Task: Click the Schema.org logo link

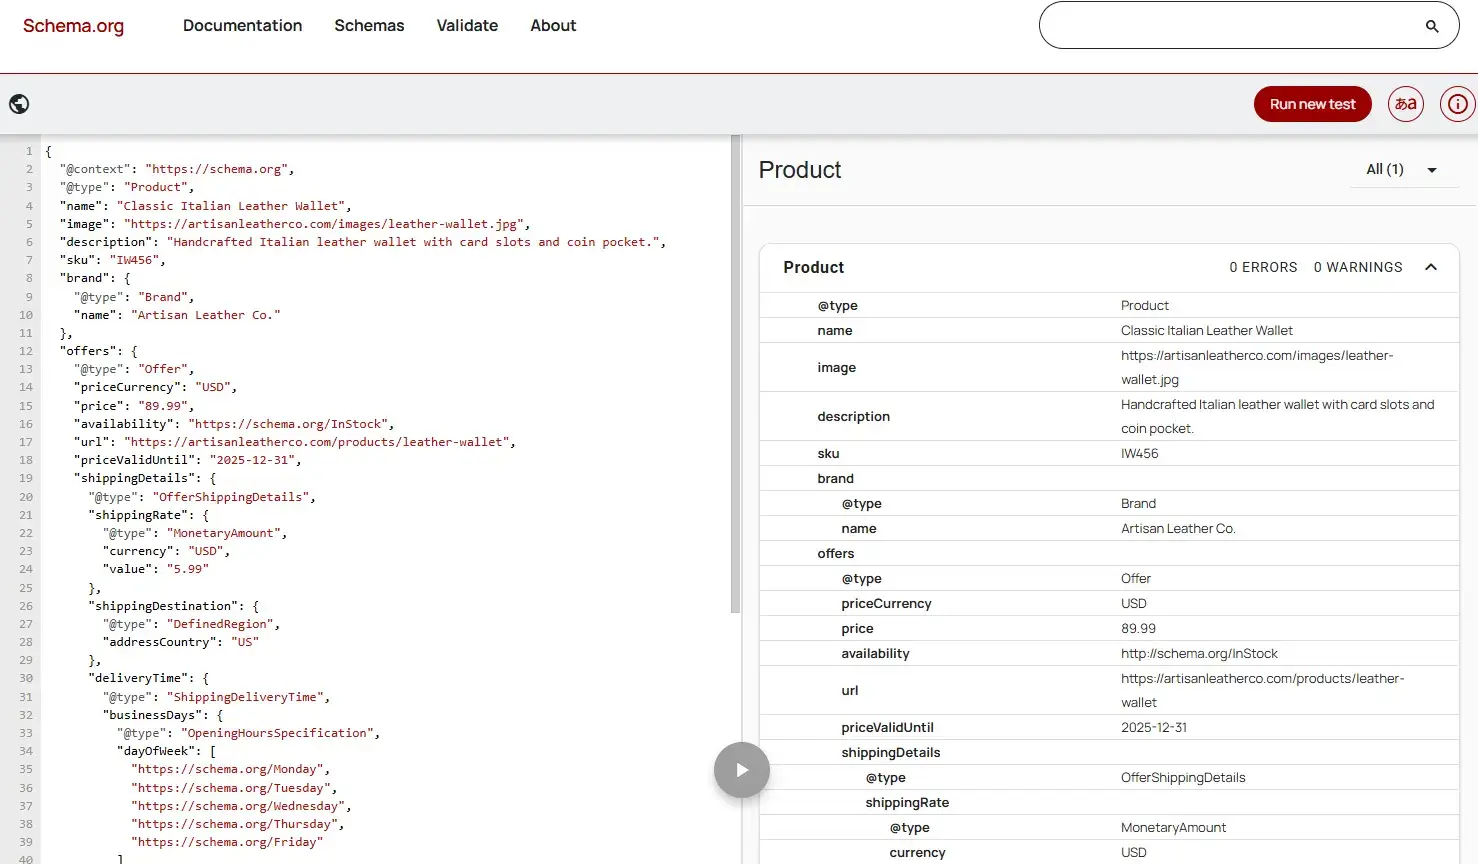Action: (x=73, y=26)
